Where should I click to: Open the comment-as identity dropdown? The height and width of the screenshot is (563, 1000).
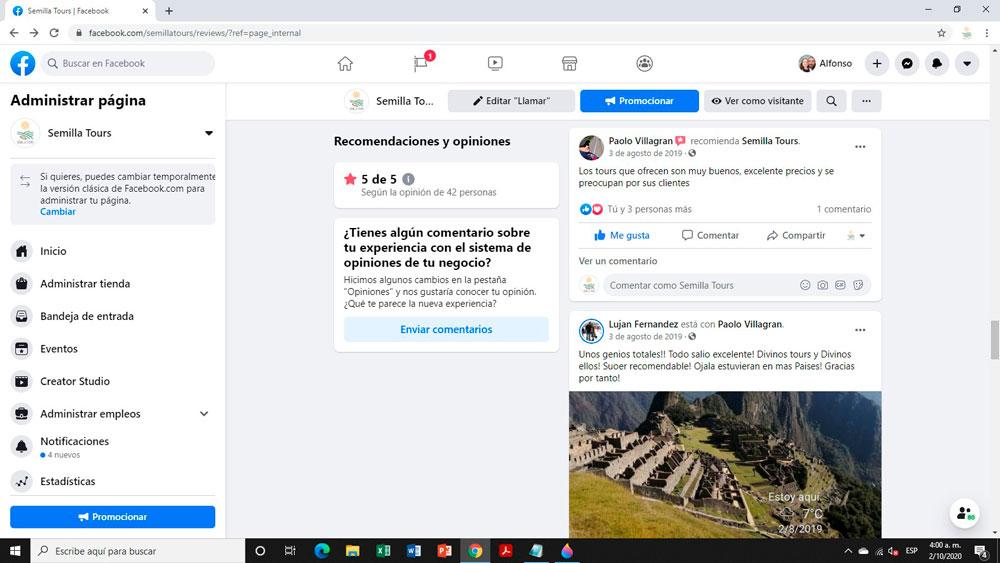click(x=856, y=236)
